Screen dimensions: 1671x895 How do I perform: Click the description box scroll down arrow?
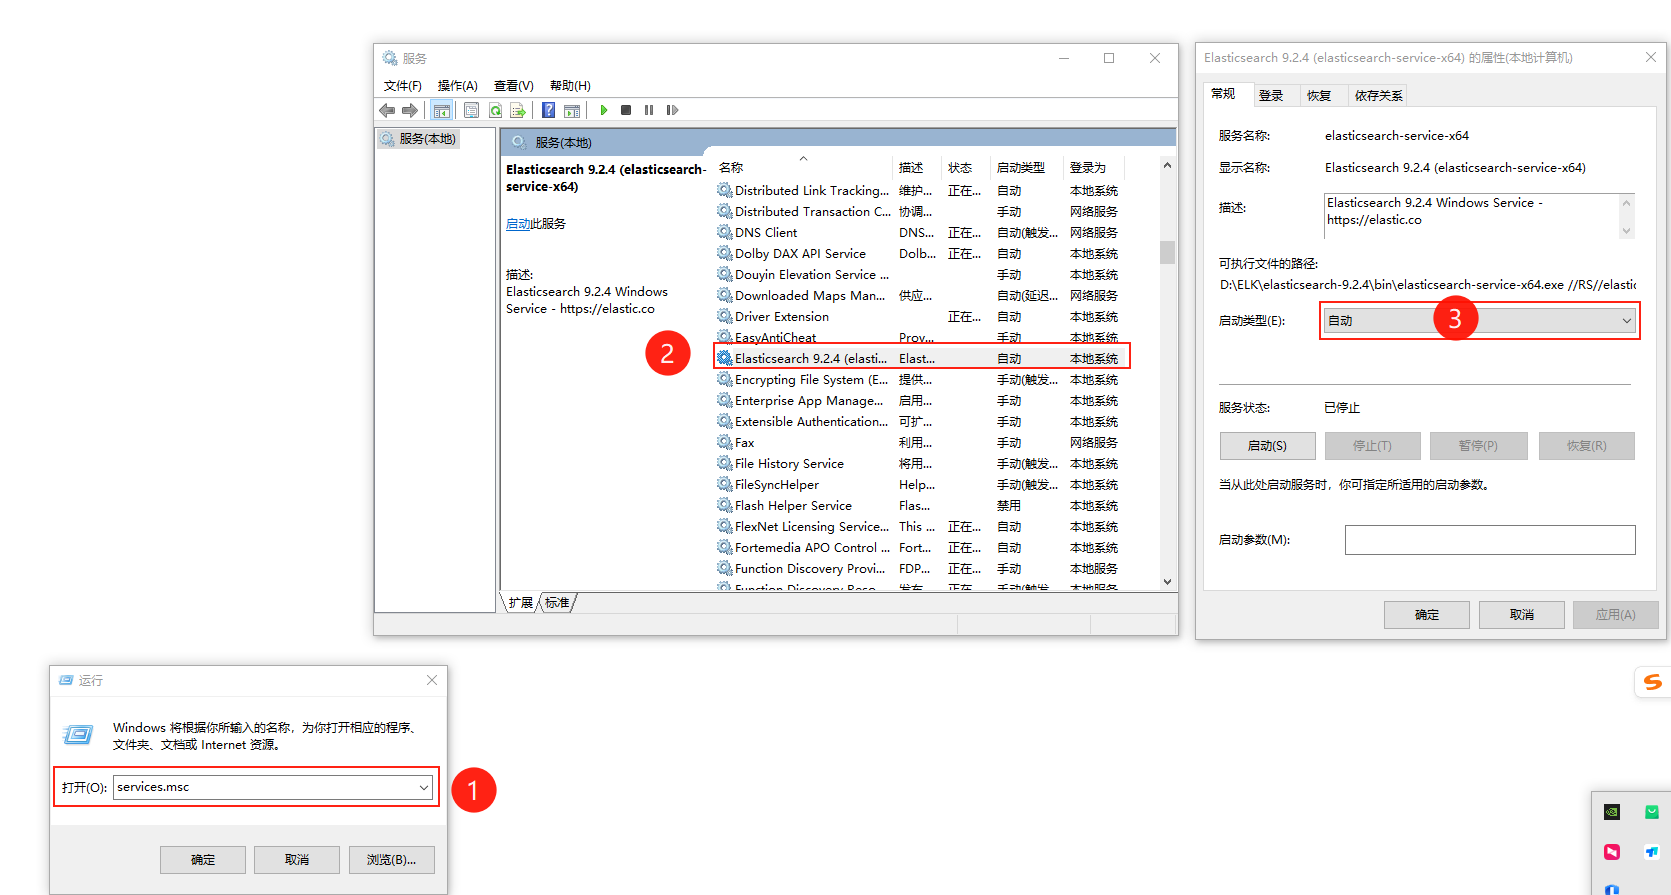click(1627, 231)
